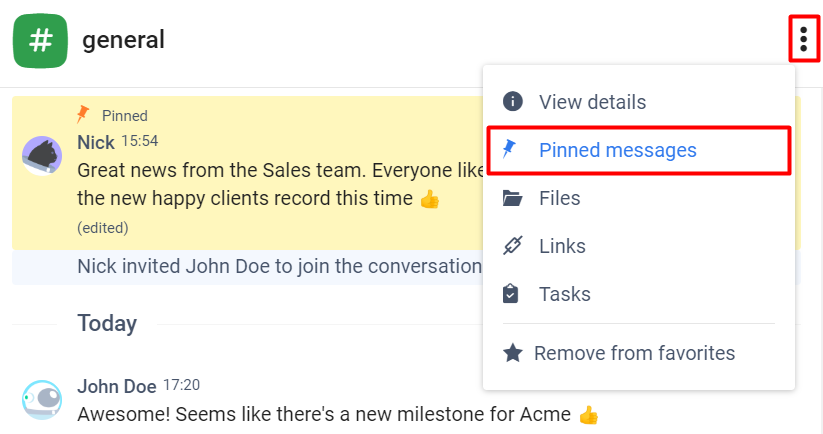Click the John Doe sender name
The image size is (823, 434).
pos(117,386)
